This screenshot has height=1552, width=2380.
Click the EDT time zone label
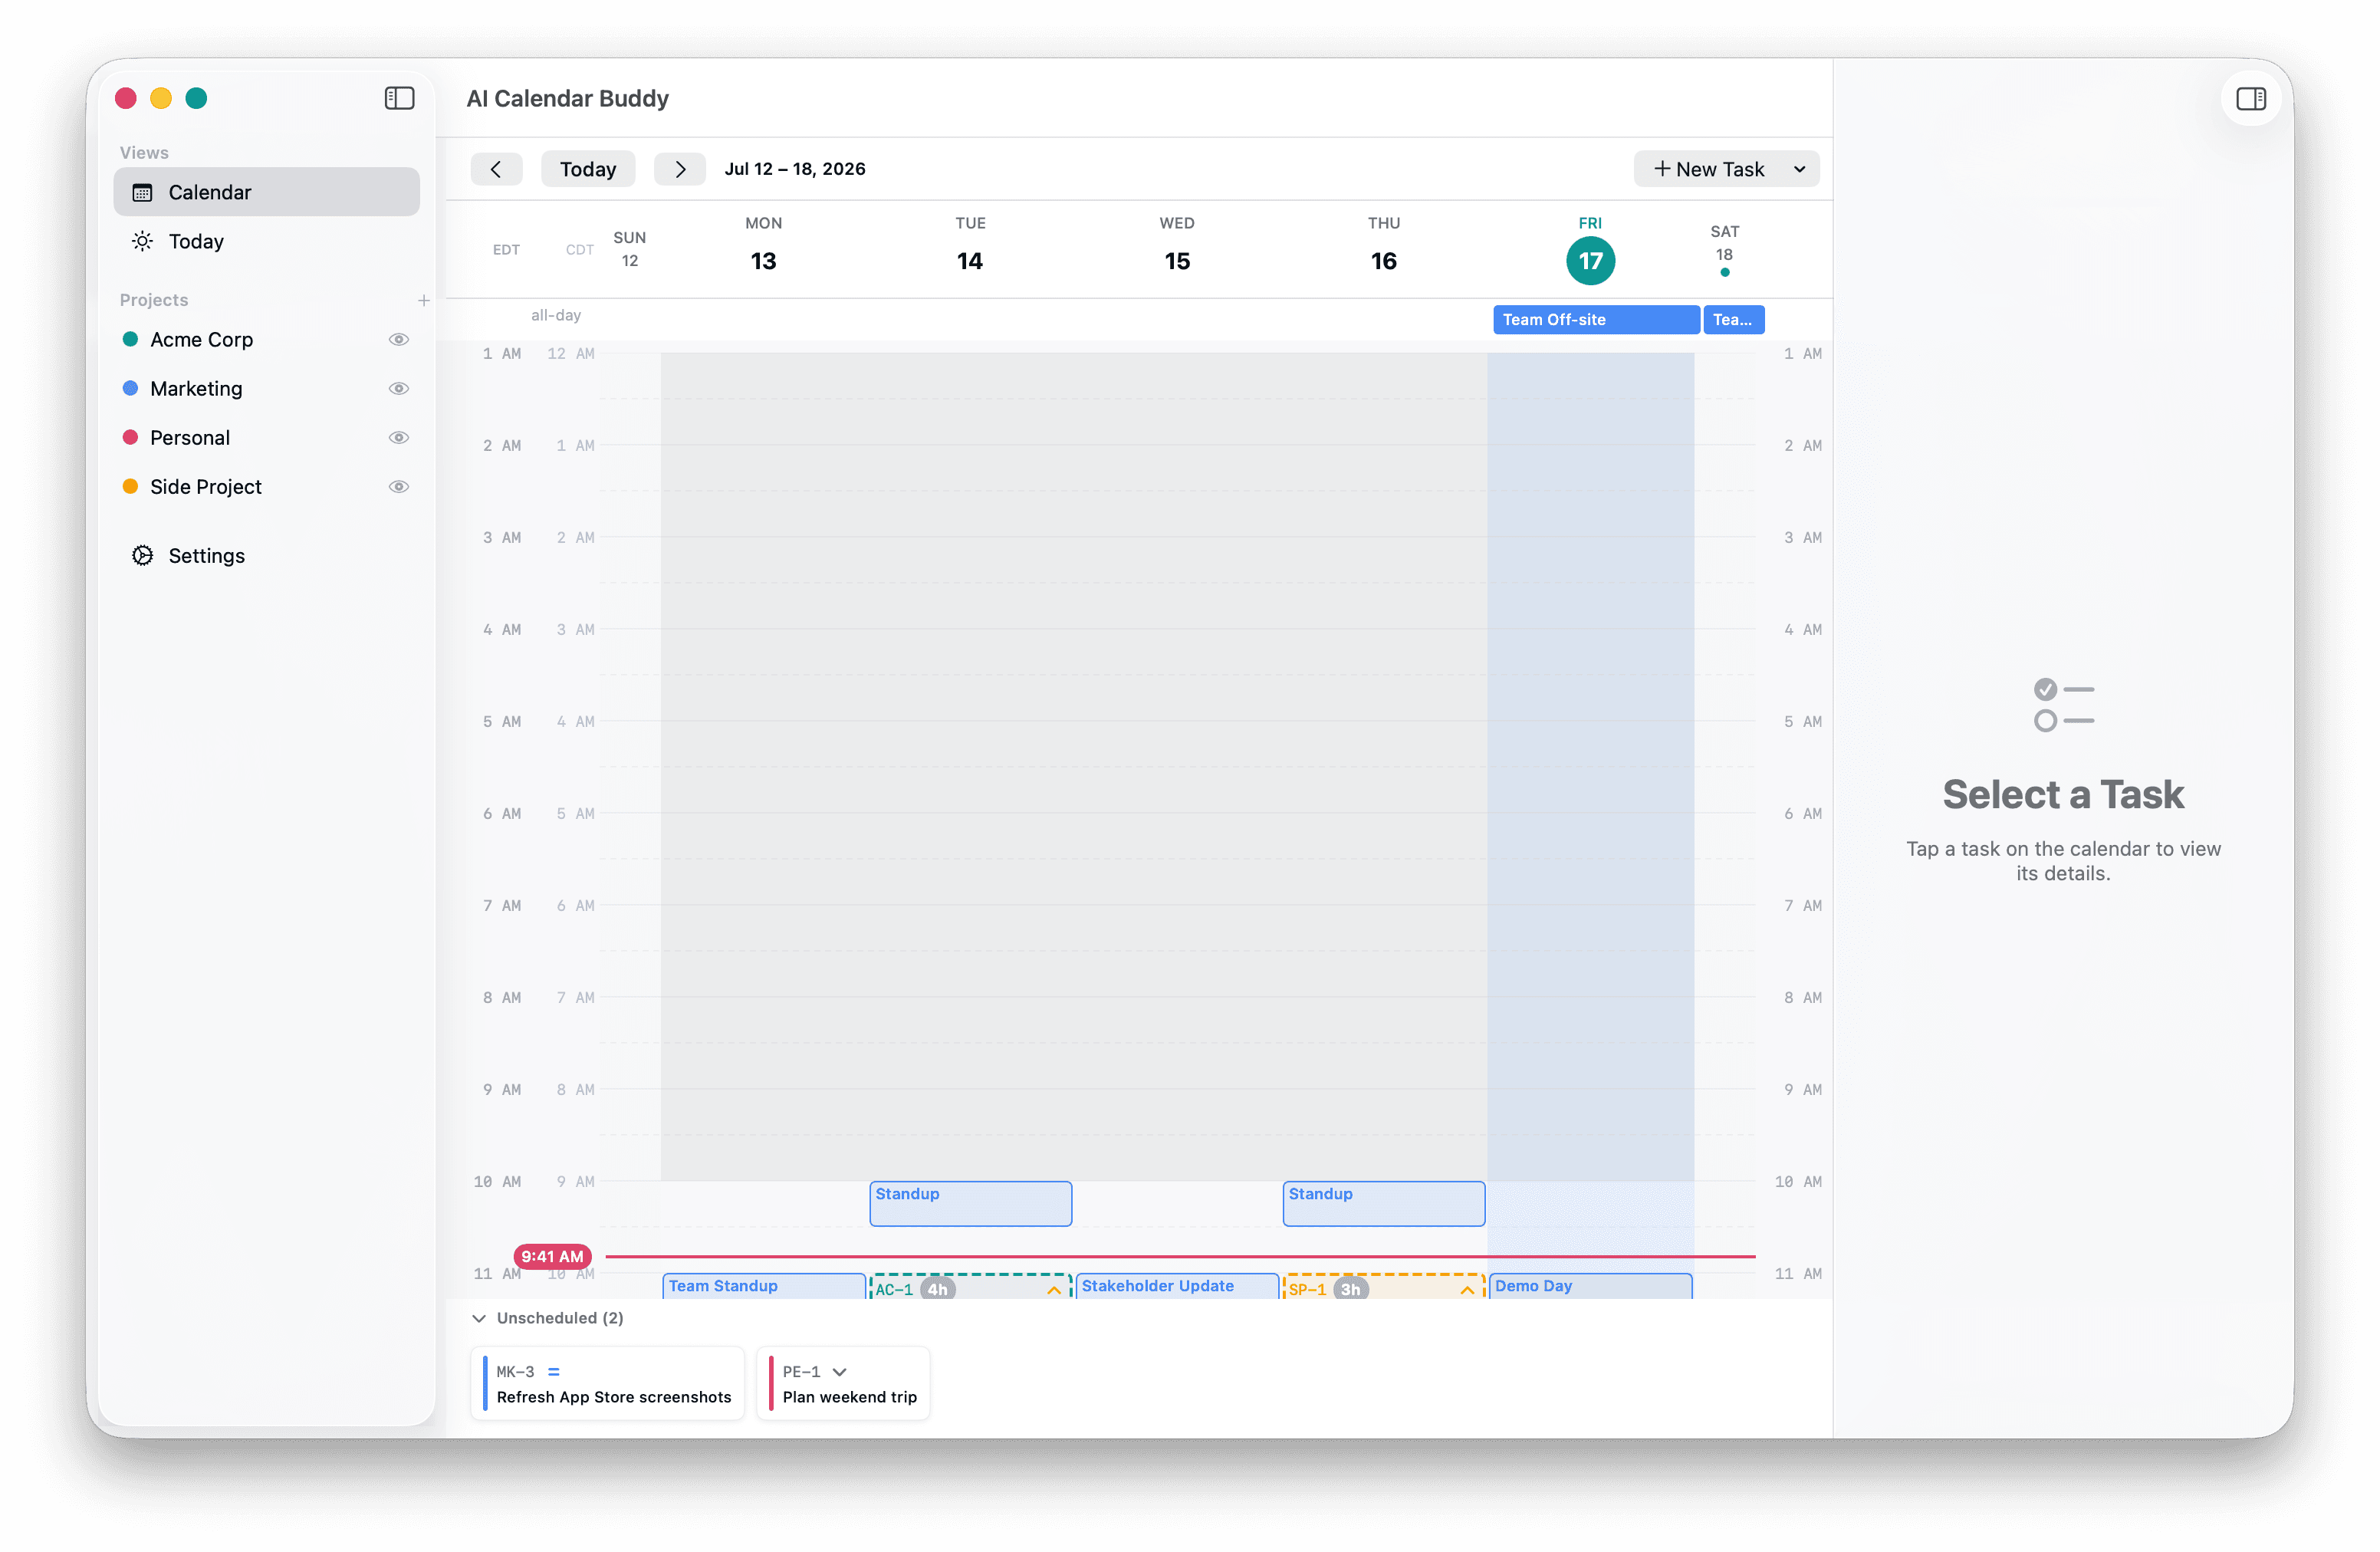tap(507, 250)
